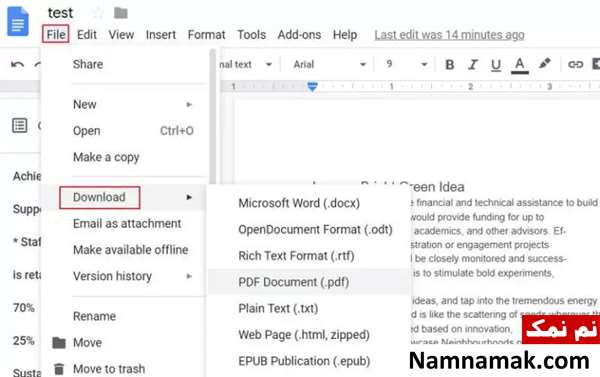Click the 70% outline entry
600x377 pixels.
pos(24,308)
